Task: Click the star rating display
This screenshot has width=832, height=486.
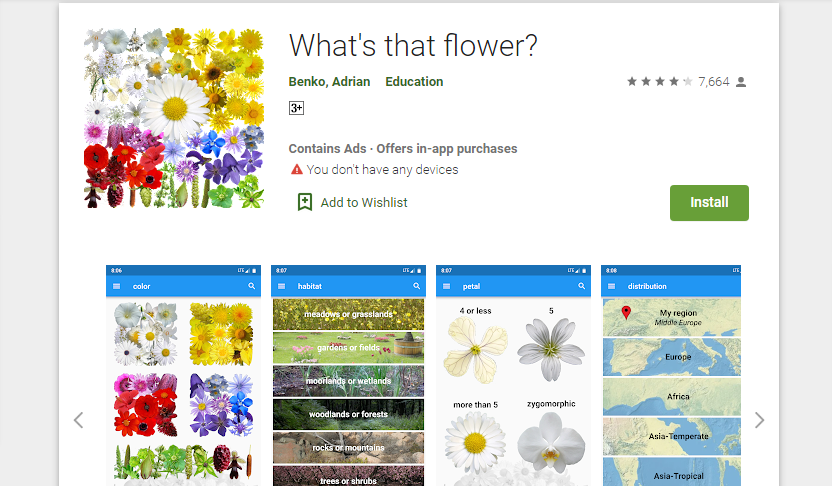Action: tap(660, 82)
